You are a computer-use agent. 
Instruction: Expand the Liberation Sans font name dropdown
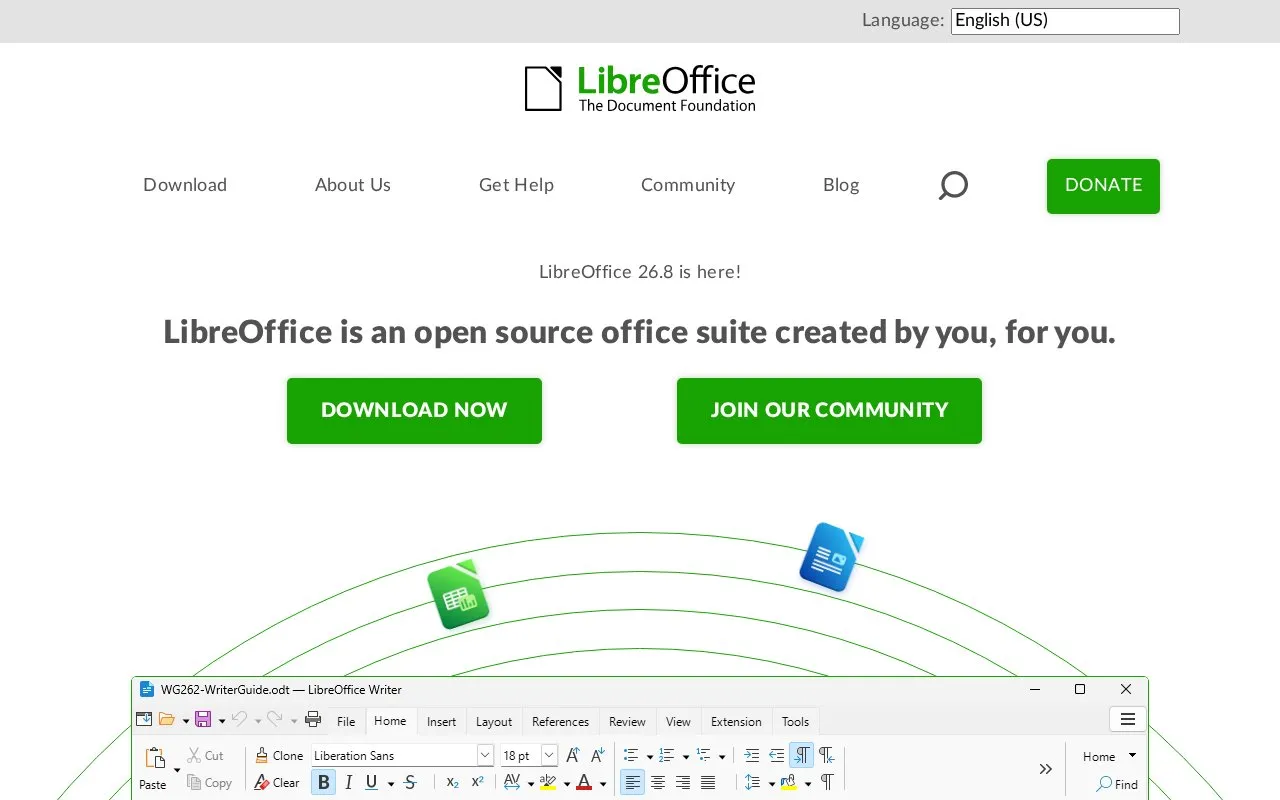(485, 755)
